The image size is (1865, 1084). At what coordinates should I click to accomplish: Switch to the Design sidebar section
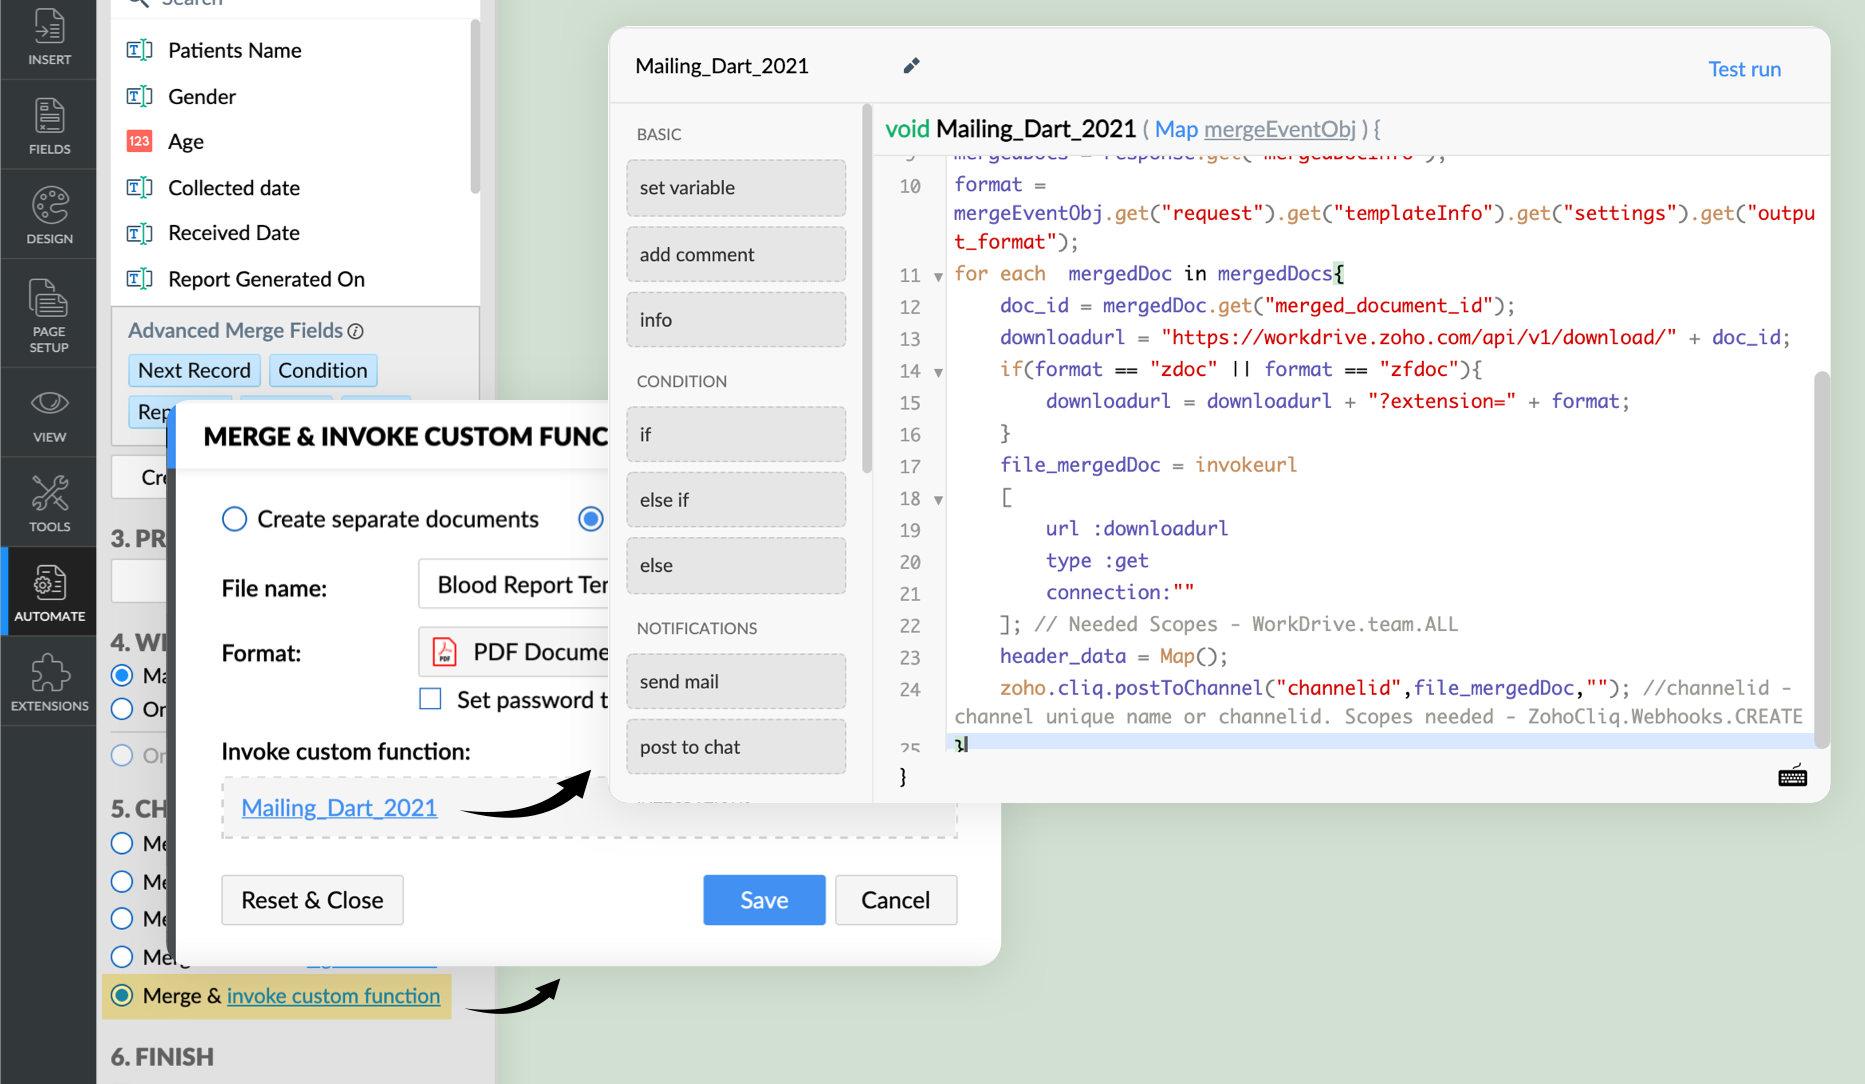click(x=49, y=215)
